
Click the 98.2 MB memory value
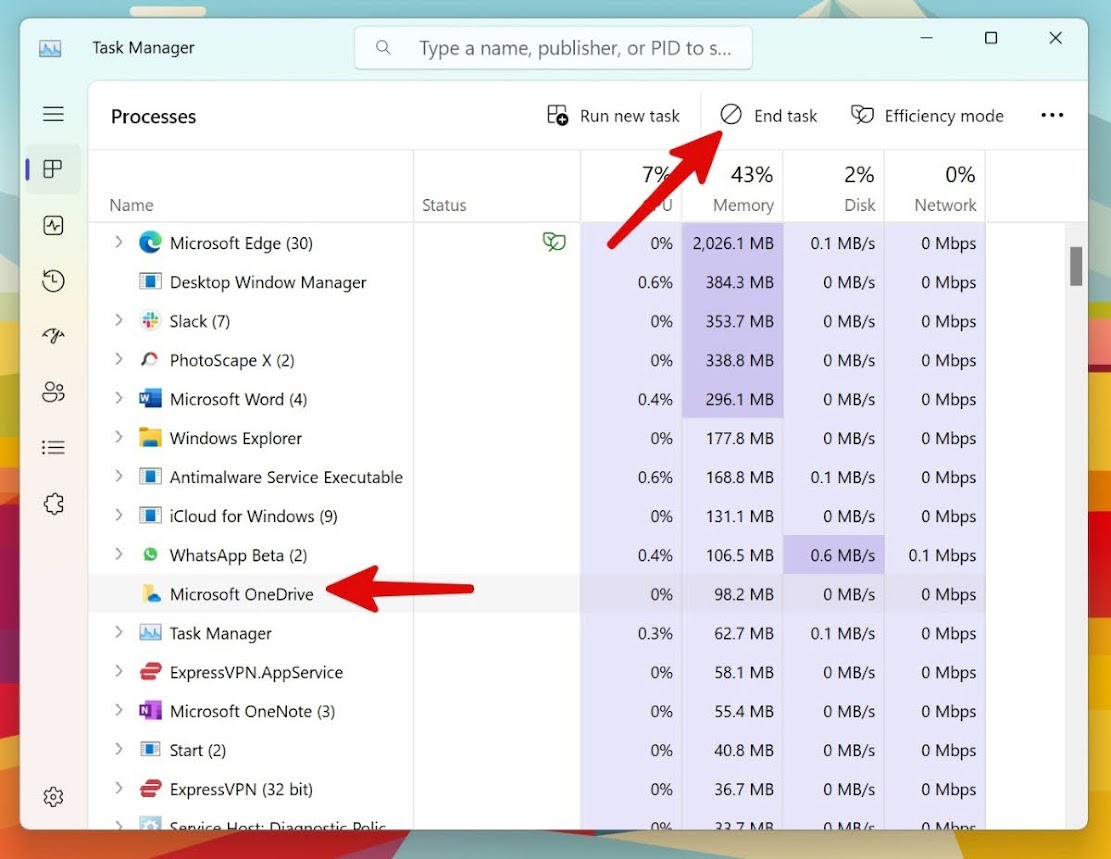743,594
